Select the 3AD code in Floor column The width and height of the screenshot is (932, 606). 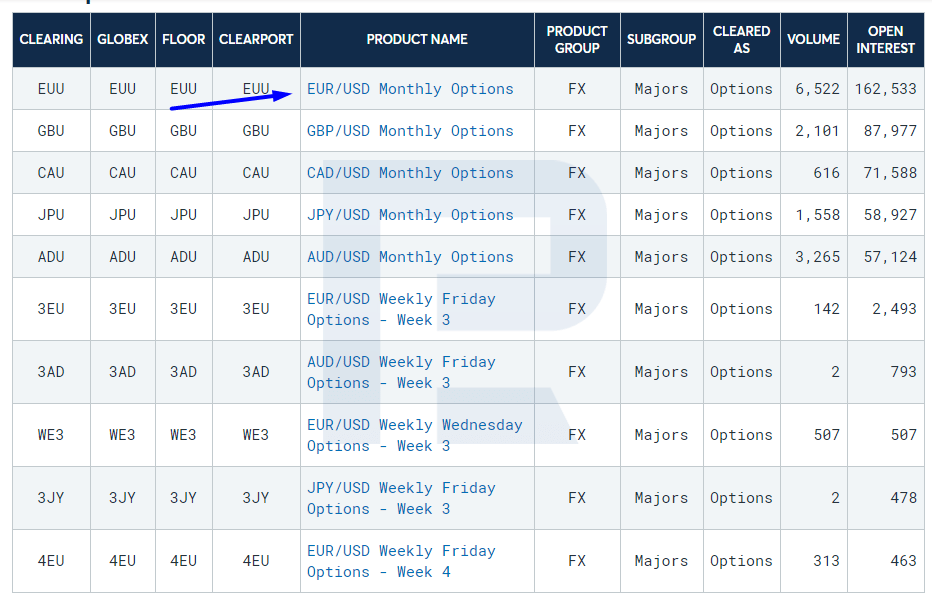point(184,373)
